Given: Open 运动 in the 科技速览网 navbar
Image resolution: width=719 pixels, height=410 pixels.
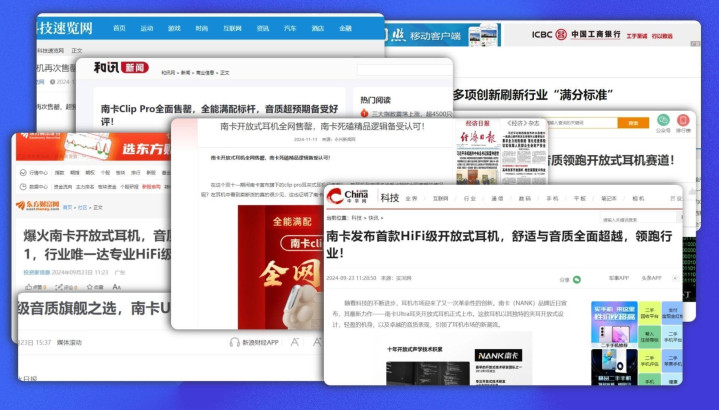Looking at the screenshot, I should pos(147,28).
